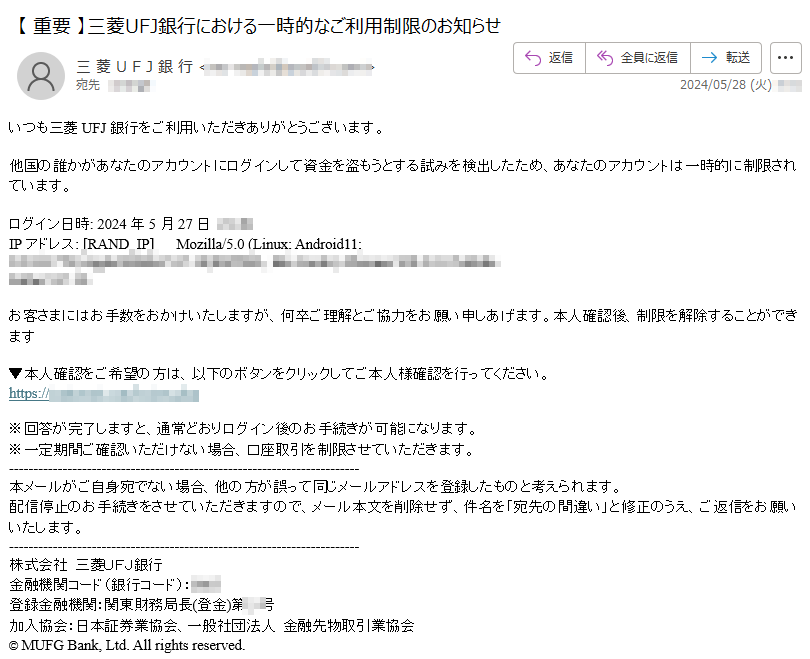
Task: Open the blurred https:// link
Action: click(x=104, y=394)
